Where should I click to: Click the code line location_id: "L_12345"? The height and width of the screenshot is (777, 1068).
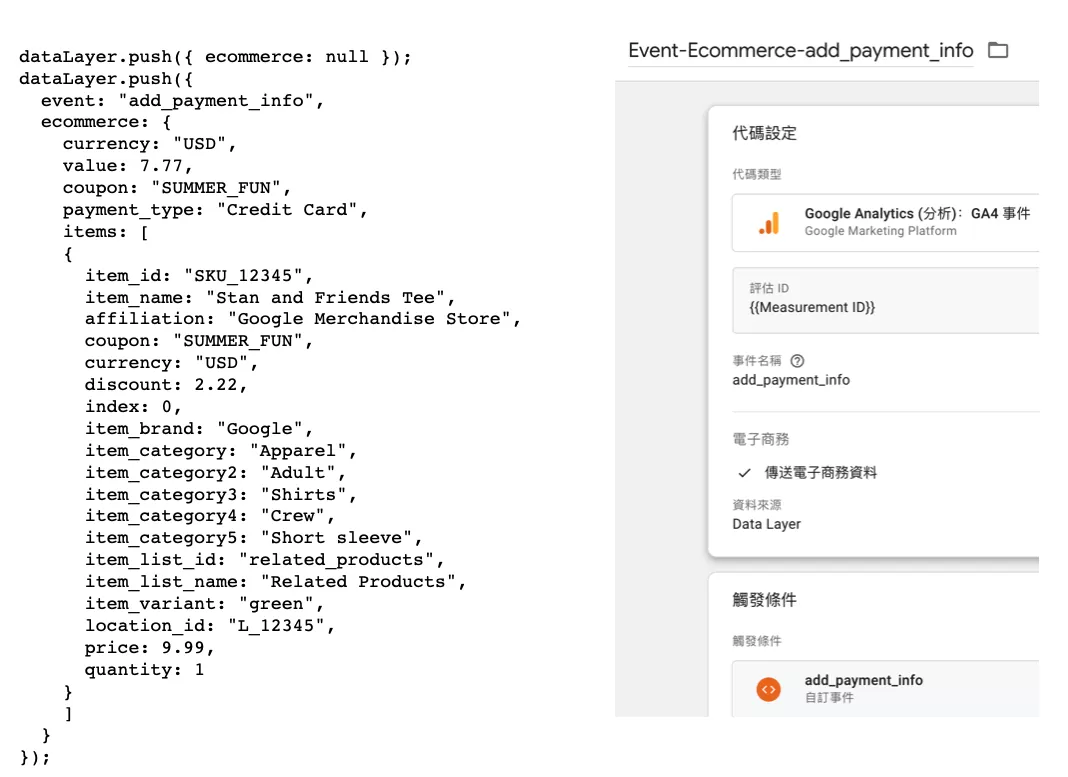(x=210, y=626)
